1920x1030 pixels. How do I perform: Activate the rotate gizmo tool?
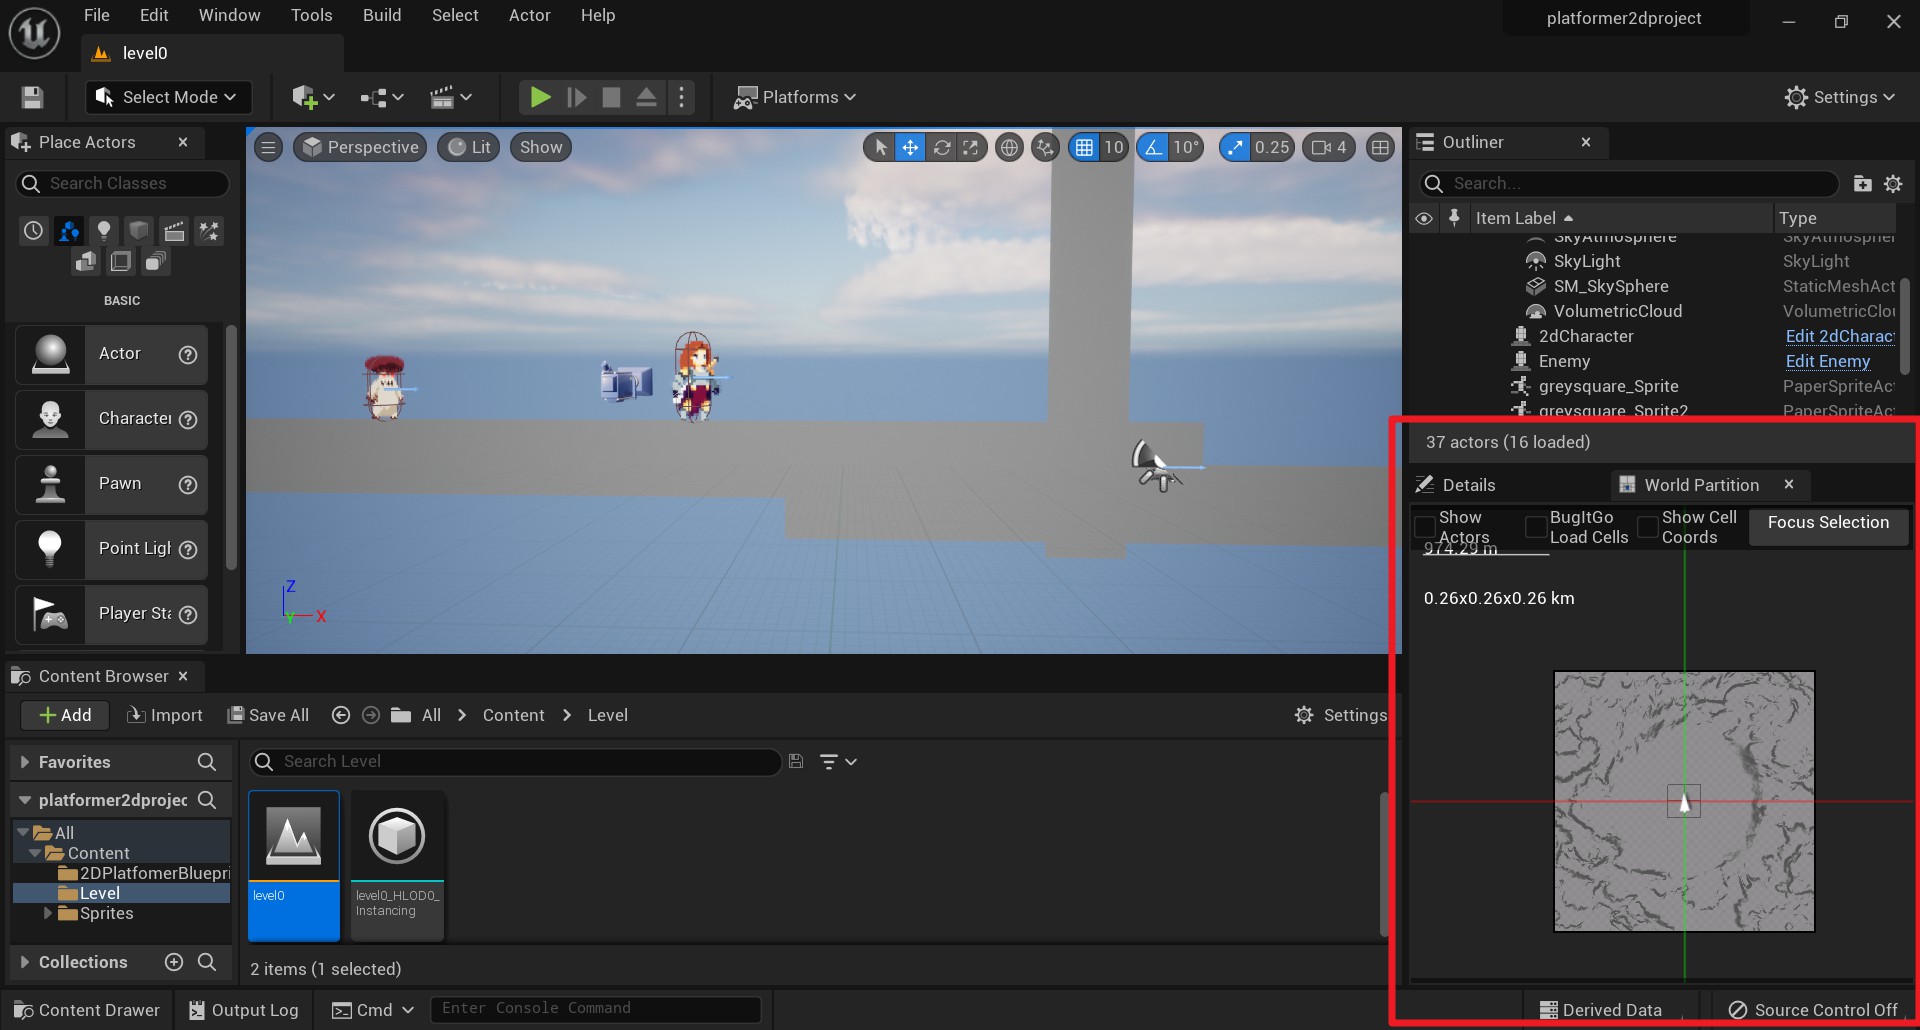[941, 148]
